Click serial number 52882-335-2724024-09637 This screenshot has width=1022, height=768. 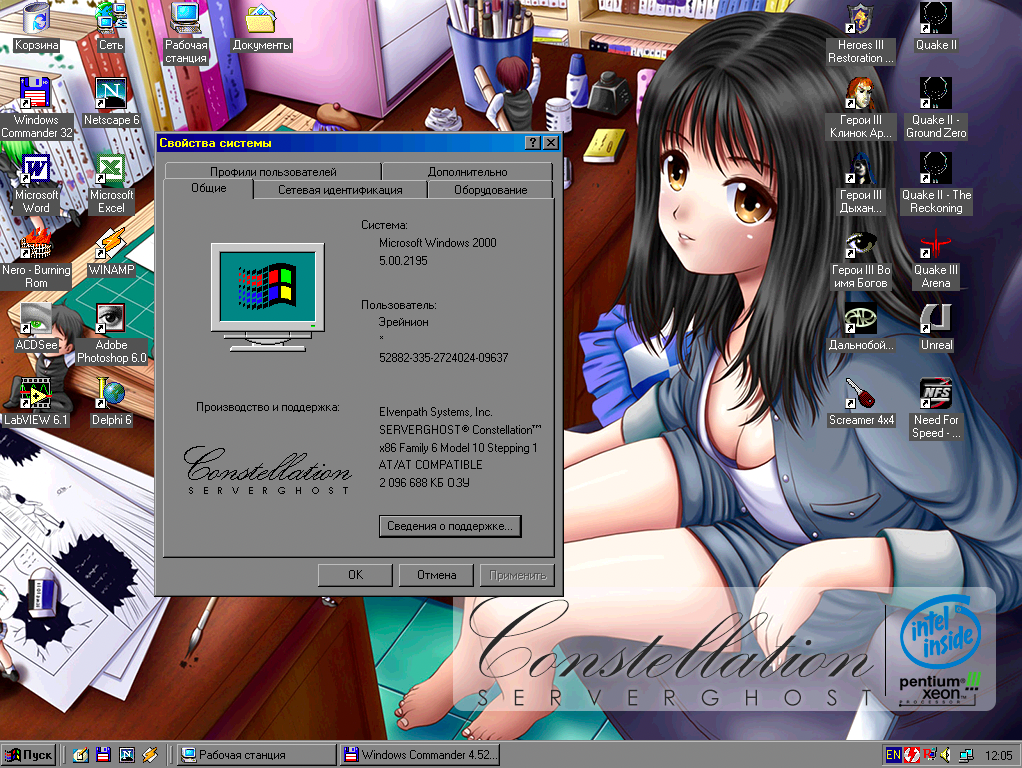coord(443,357)
